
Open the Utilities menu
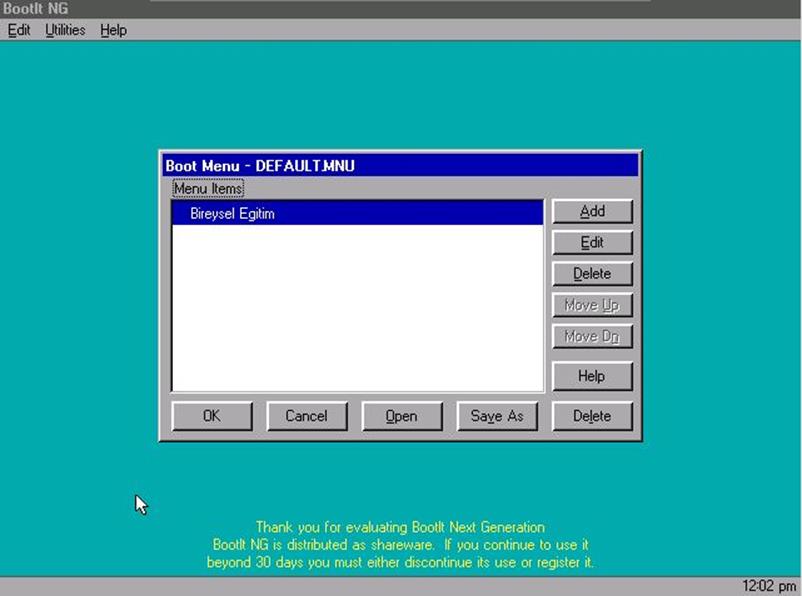click(65, 30)
